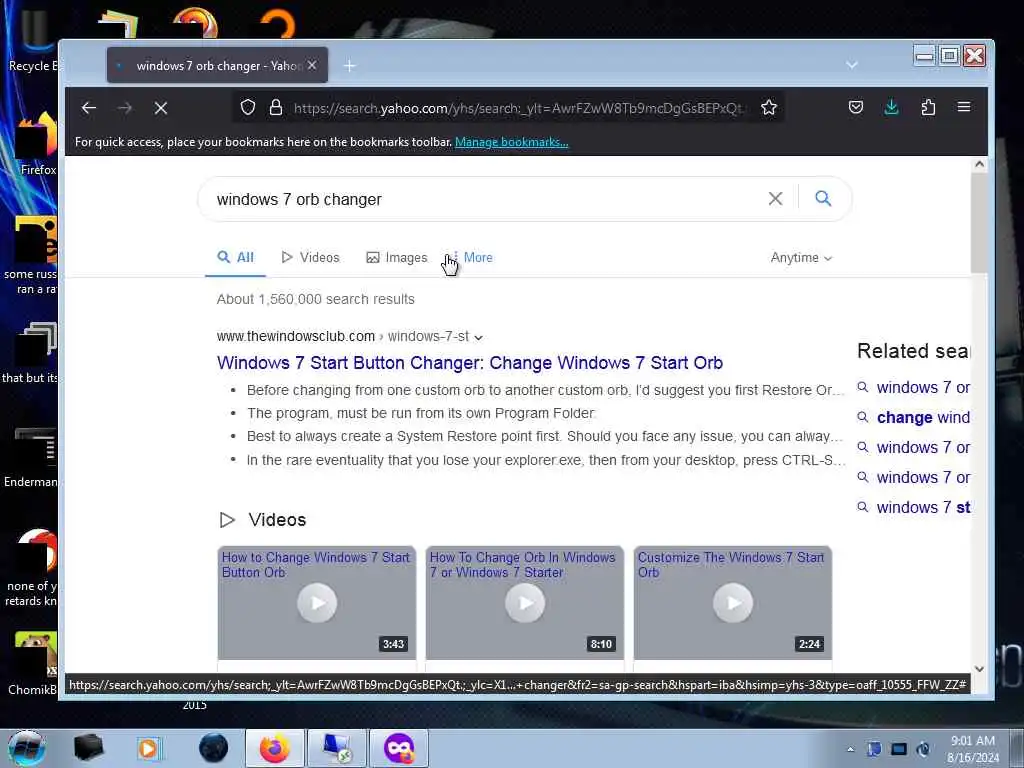The image size is (1024, 768).
Task: View site security padlock information
Action: click(276, 107)
